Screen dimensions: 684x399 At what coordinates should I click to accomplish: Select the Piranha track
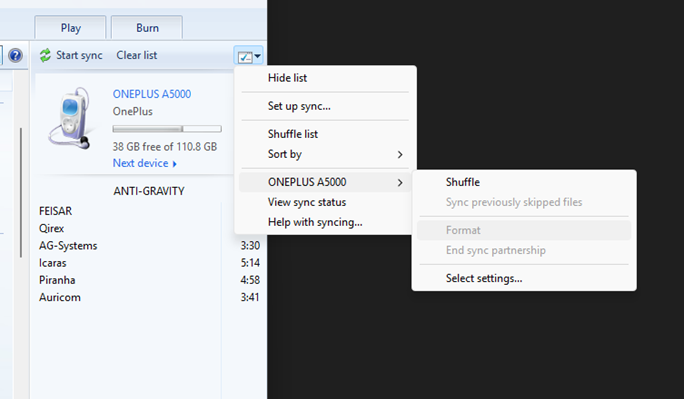[x=57, y=280]
